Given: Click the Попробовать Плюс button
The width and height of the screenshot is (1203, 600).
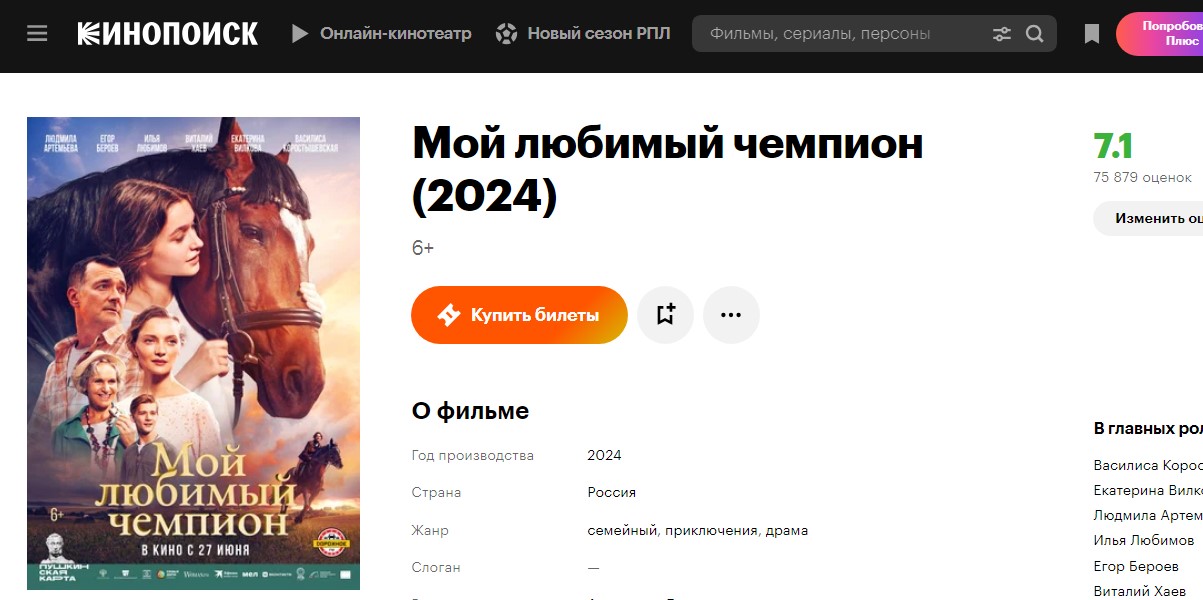Looking at the screenshot, I should pos(1160,34).
